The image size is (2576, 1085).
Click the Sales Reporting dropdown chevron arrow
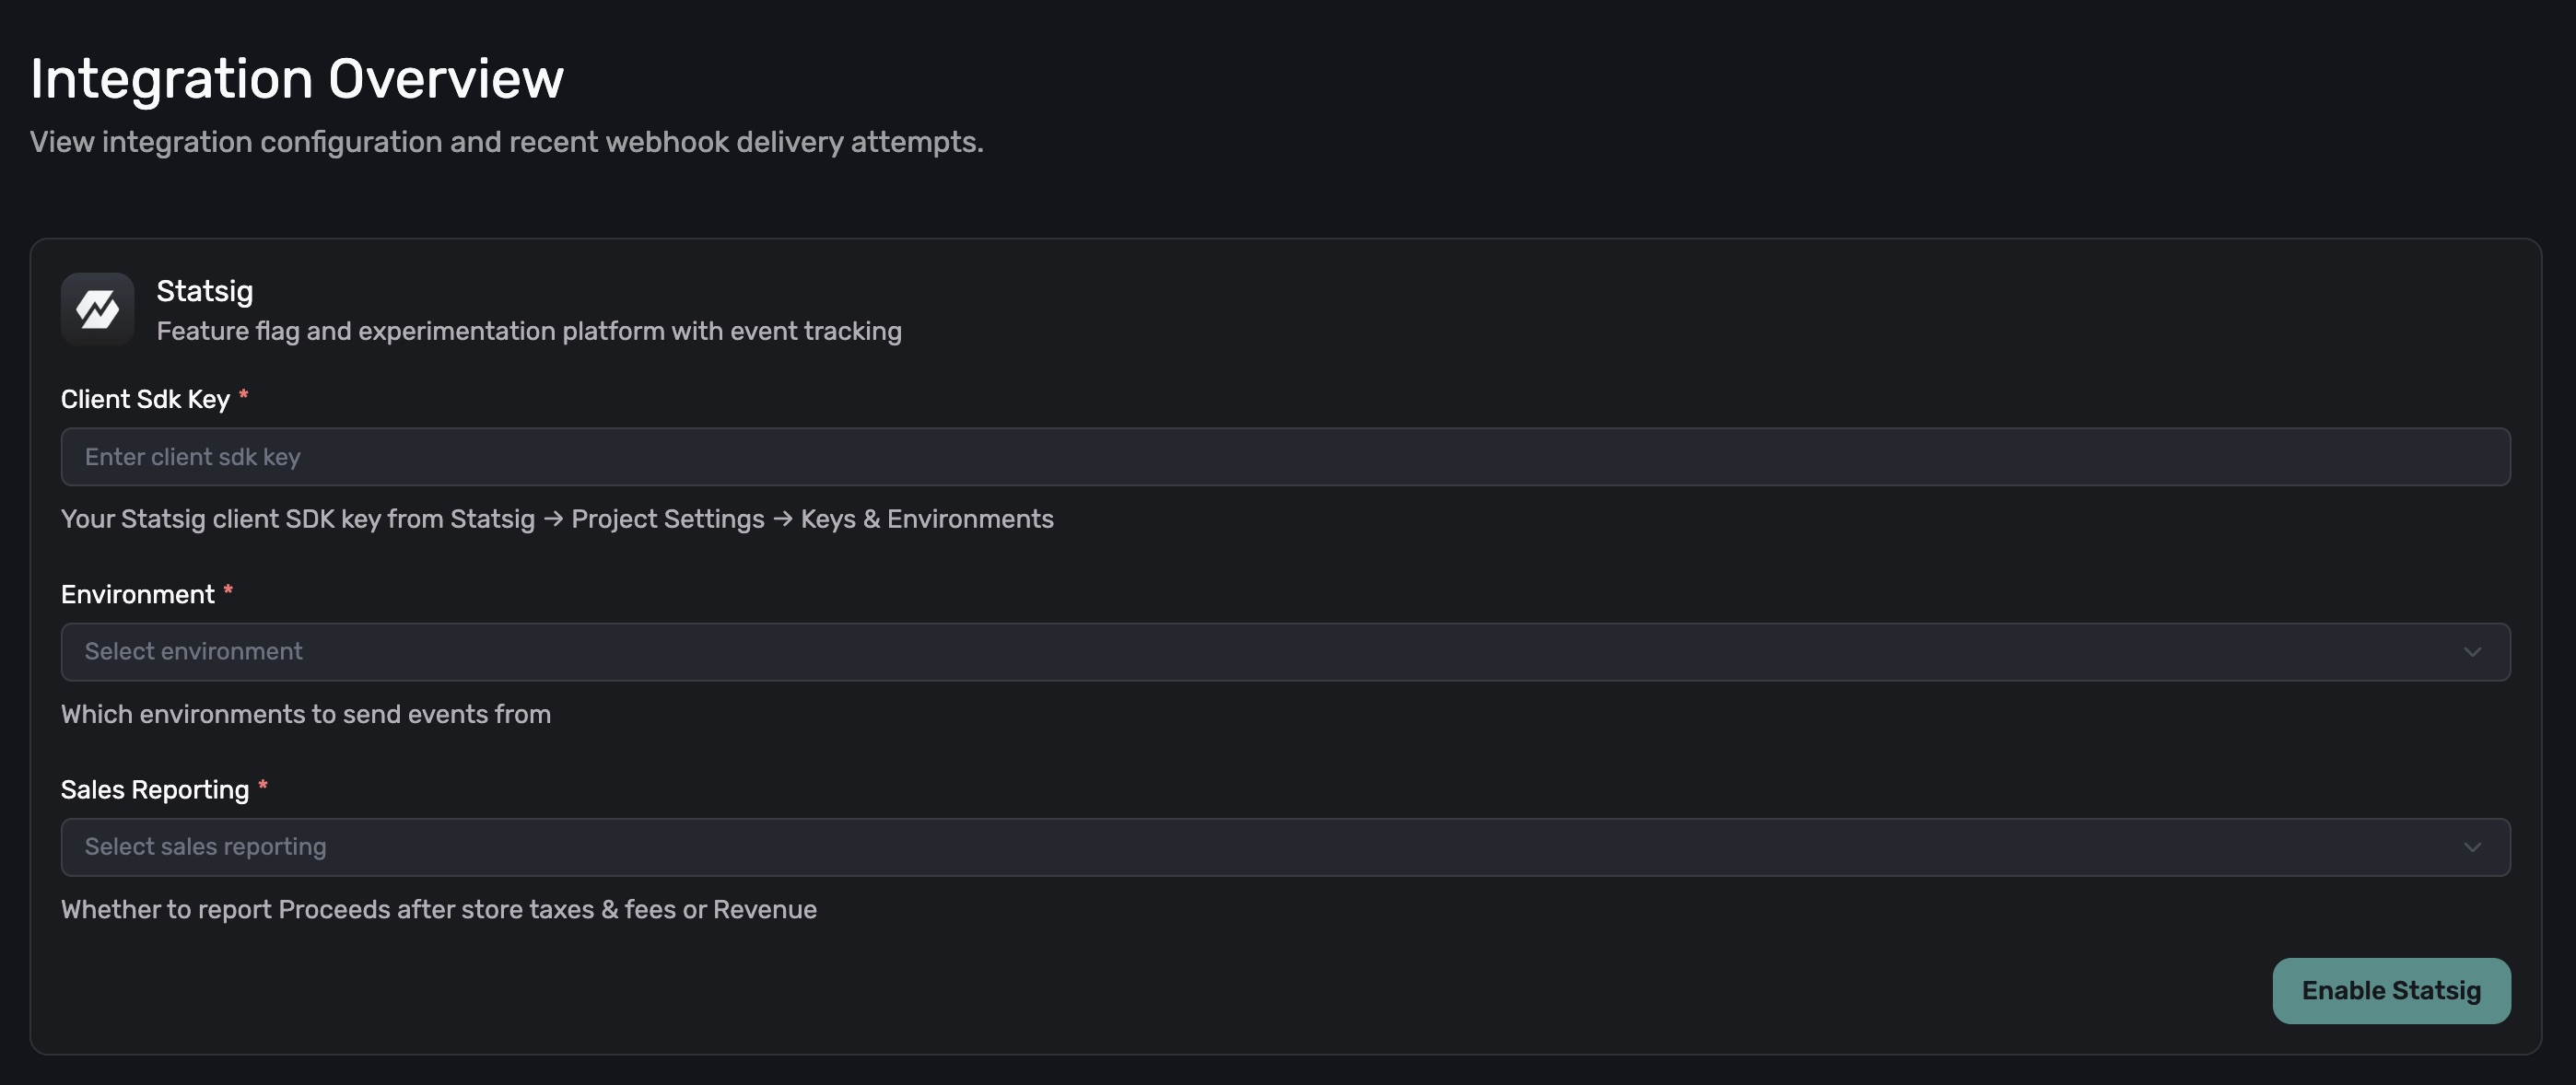click(x=2472, y=847)
